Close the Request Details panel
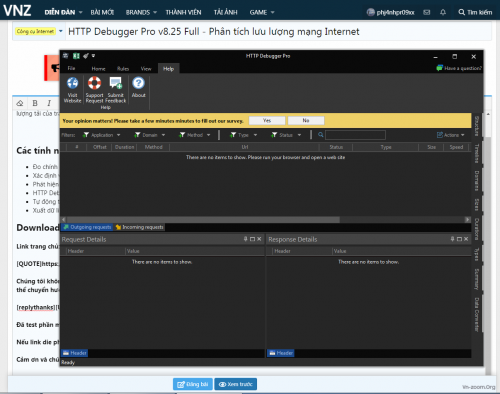500x394 pixels. (x=259, y=239)
